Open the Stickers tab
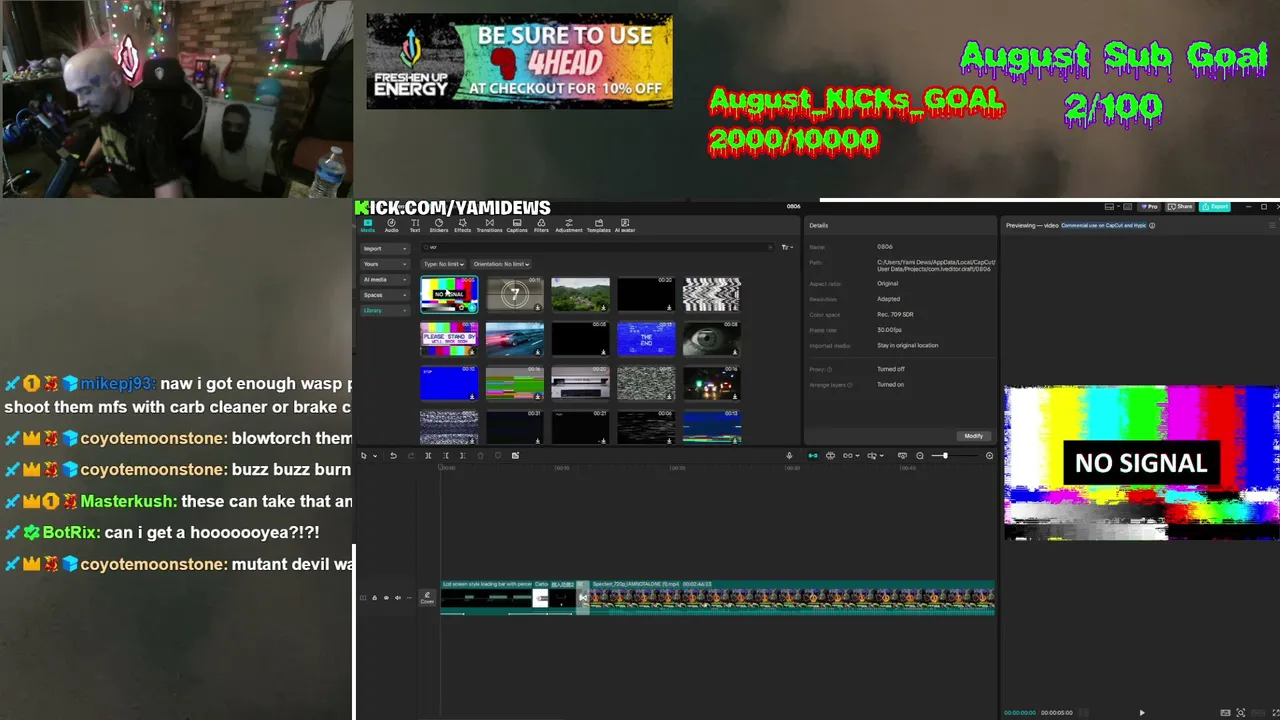1280x720 pixels. point(439,225)
